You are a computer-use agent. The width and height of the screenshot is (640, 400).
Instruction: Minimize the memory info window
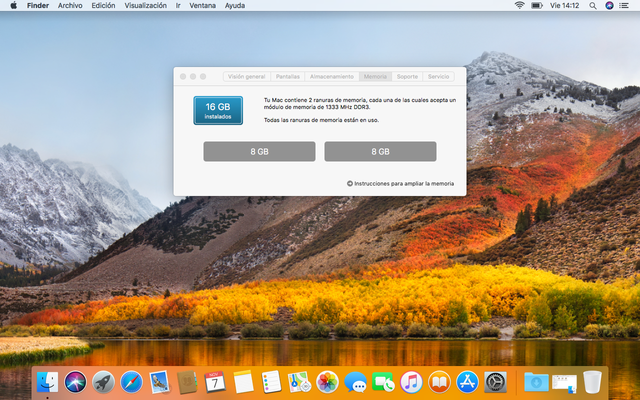pos(193,76)
